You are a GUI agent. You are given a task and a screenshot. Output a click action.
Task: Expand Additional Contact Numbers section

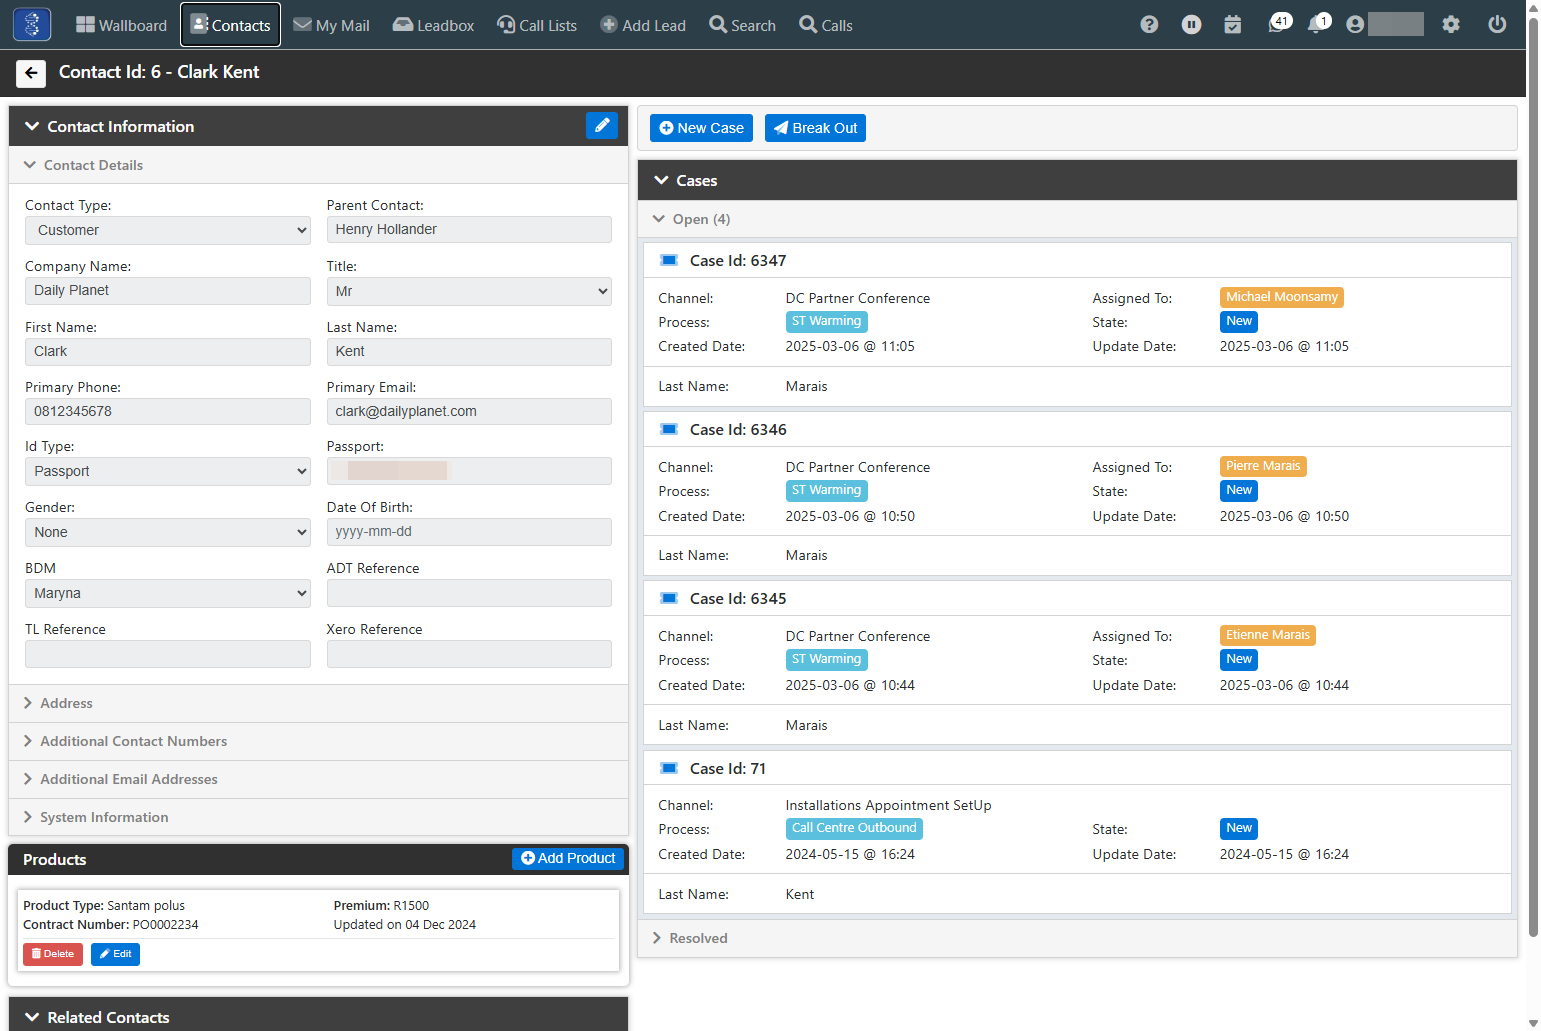318,741
